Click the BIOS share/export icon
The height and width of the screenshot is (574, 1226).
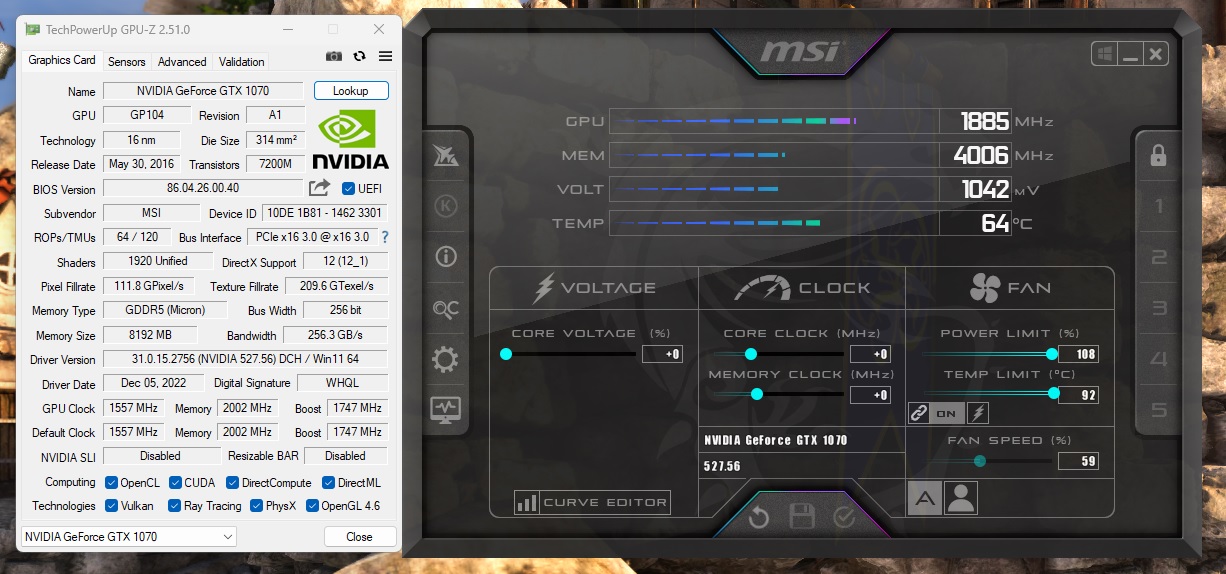click(x=319, y=188)
